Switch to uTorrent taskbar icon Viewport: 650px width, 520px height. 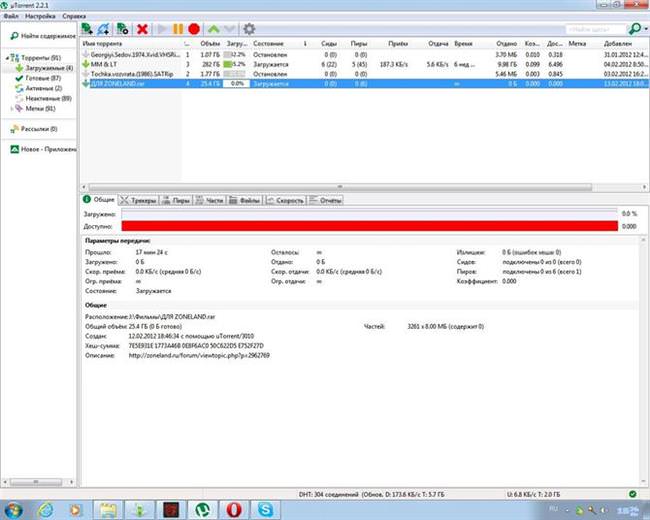203,510
